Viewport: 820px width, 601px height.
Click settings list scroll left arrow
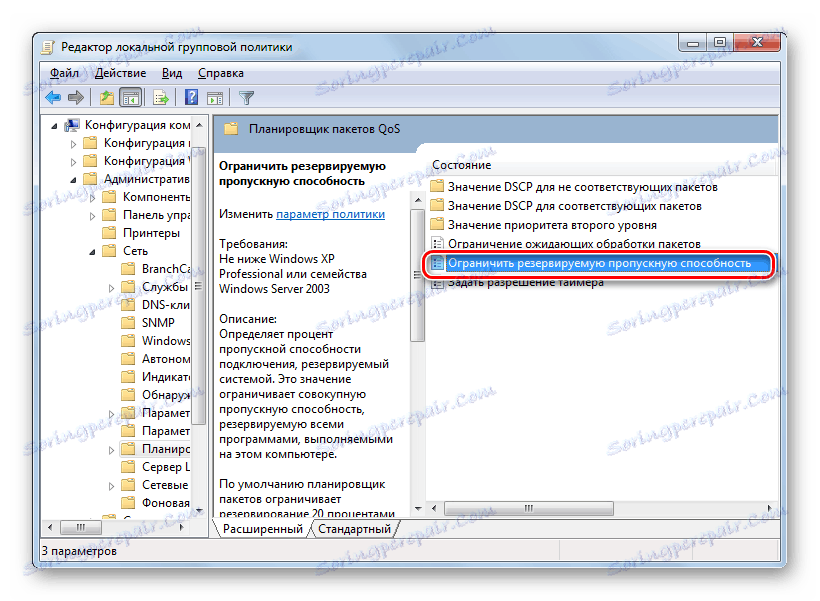[x=434, y=508]
